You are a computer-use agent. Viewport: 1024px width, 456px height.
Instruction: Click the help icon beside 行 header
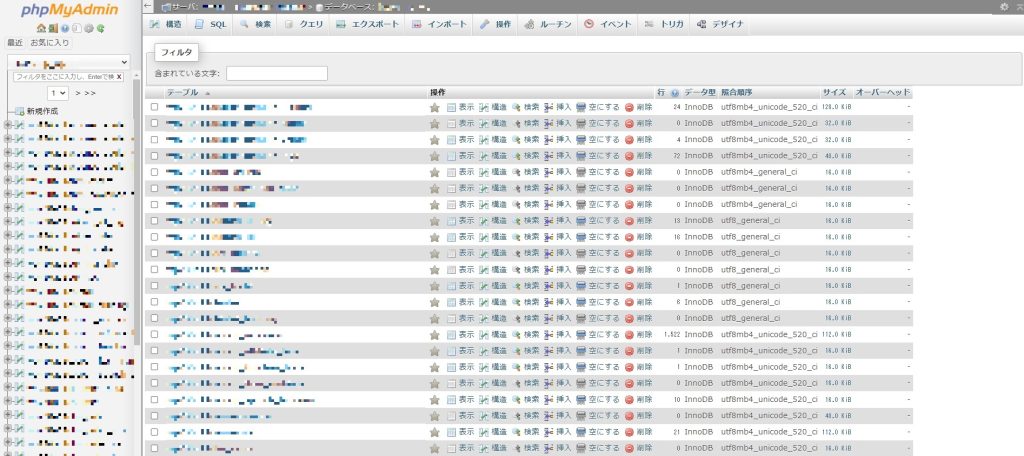675,93
